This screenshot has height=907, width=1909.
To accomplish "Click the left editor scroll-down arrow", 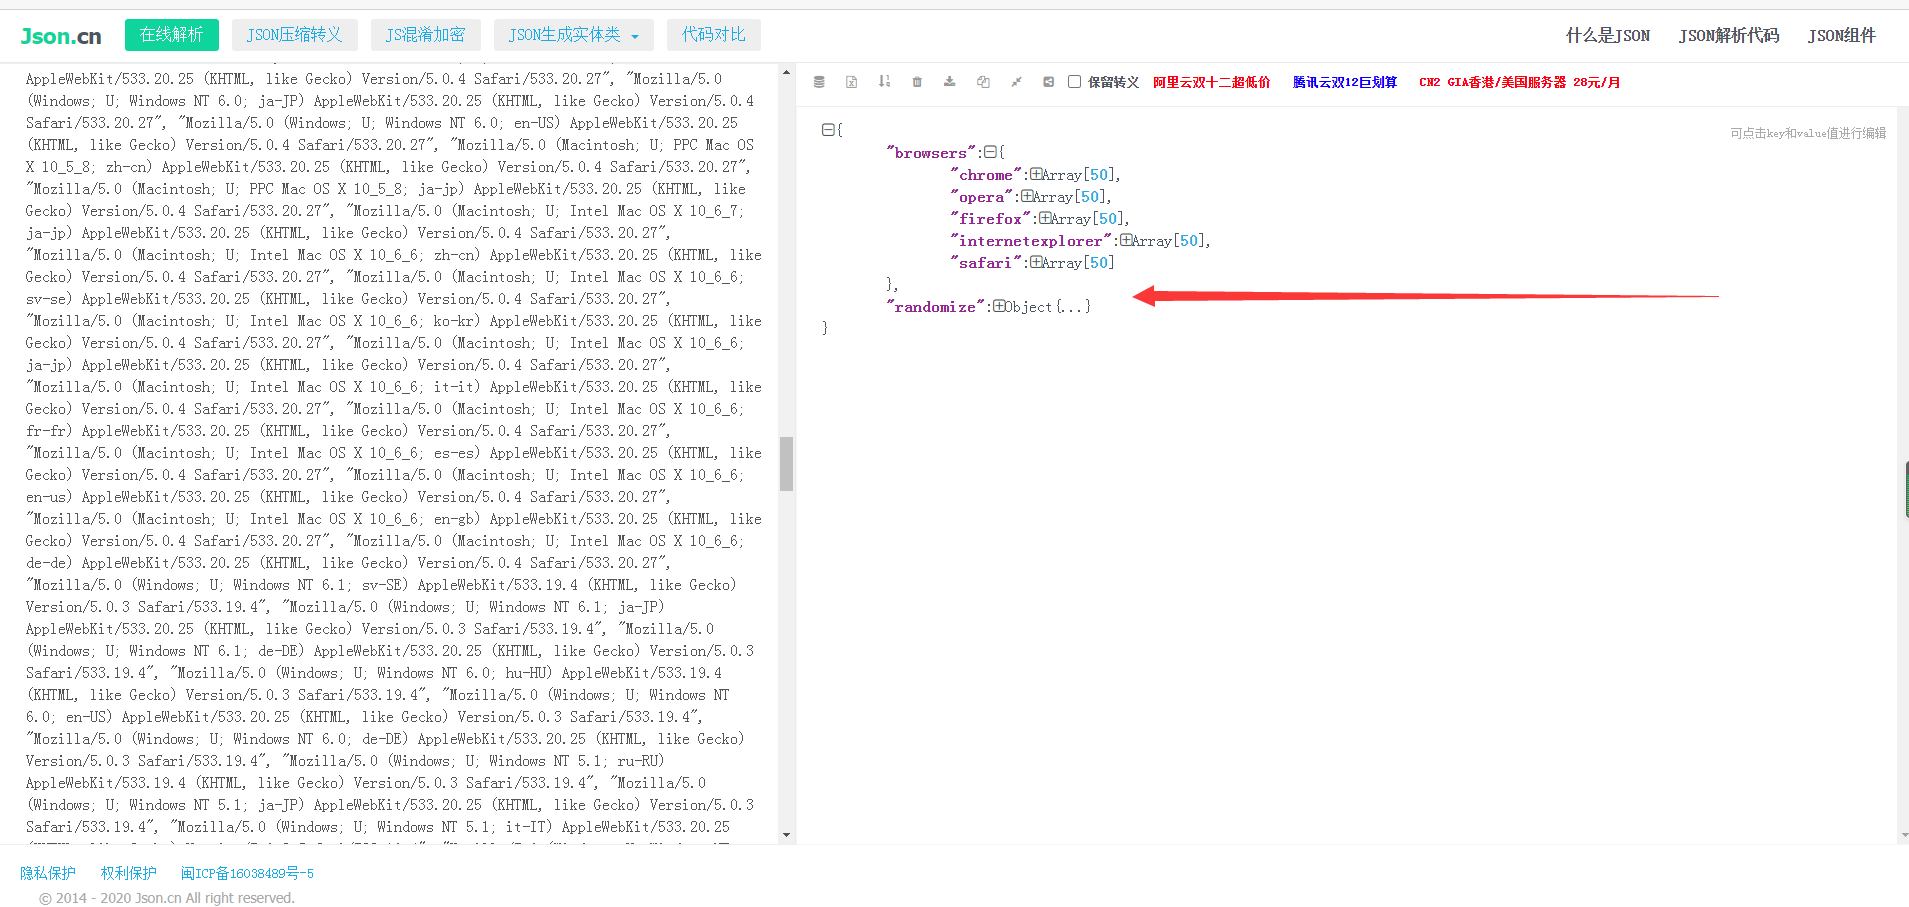I will point(786,835).
